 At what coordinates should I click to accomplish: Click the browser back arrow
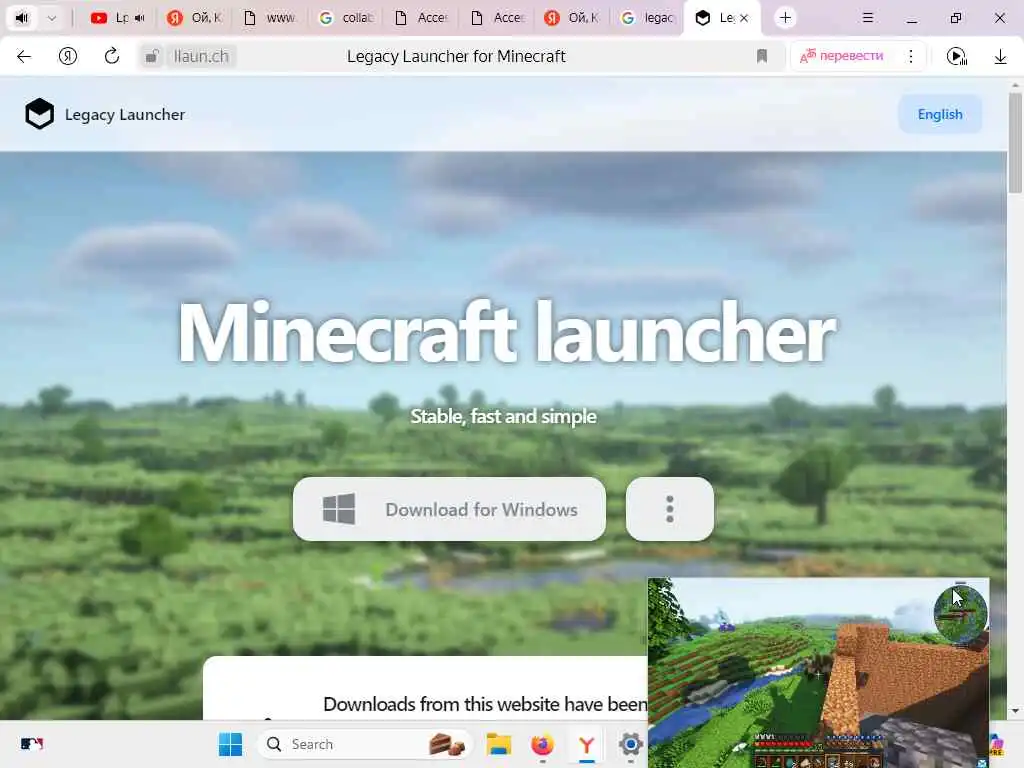[x=24, y=56]
